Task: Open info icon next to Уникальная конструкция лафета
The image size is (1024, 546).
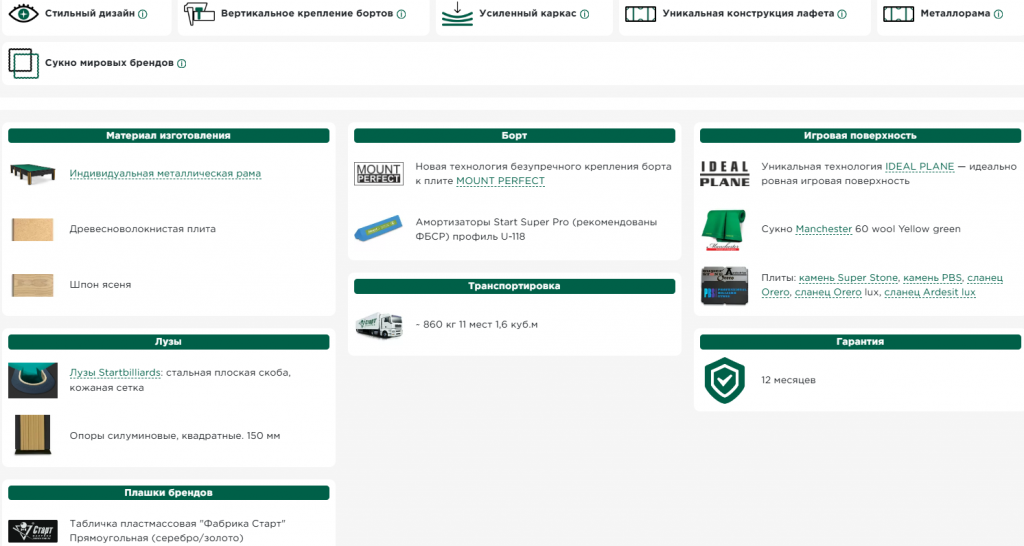Action: (842, 14)
